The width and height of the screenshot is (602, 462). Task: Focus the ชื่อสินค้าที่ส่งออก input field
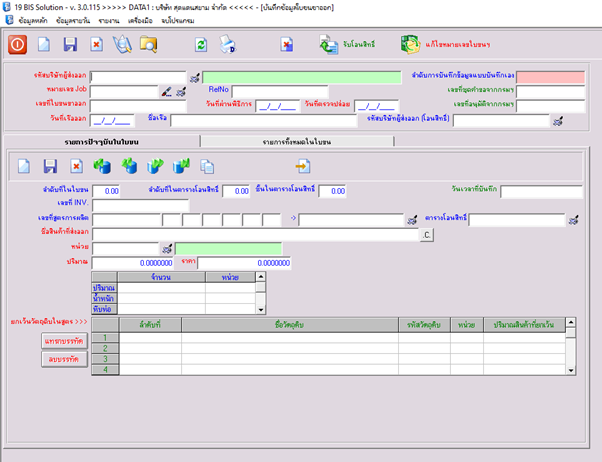point(255,235)
